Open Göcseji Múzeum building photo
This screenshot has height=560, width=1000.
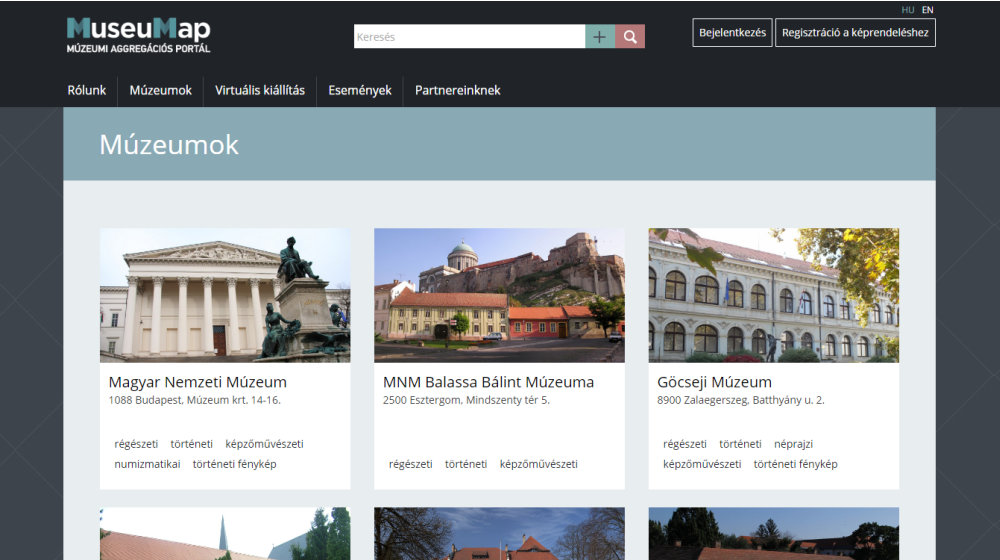(774, 295)
